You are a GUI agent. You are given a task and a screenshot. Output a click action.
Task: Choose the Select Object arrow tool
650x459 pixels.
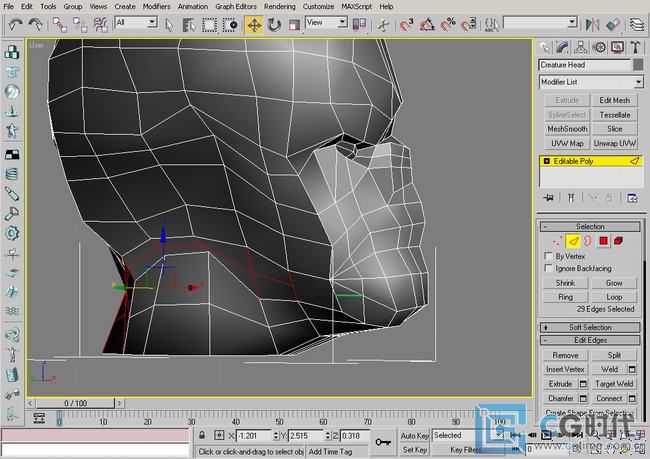tap(169, 25)
